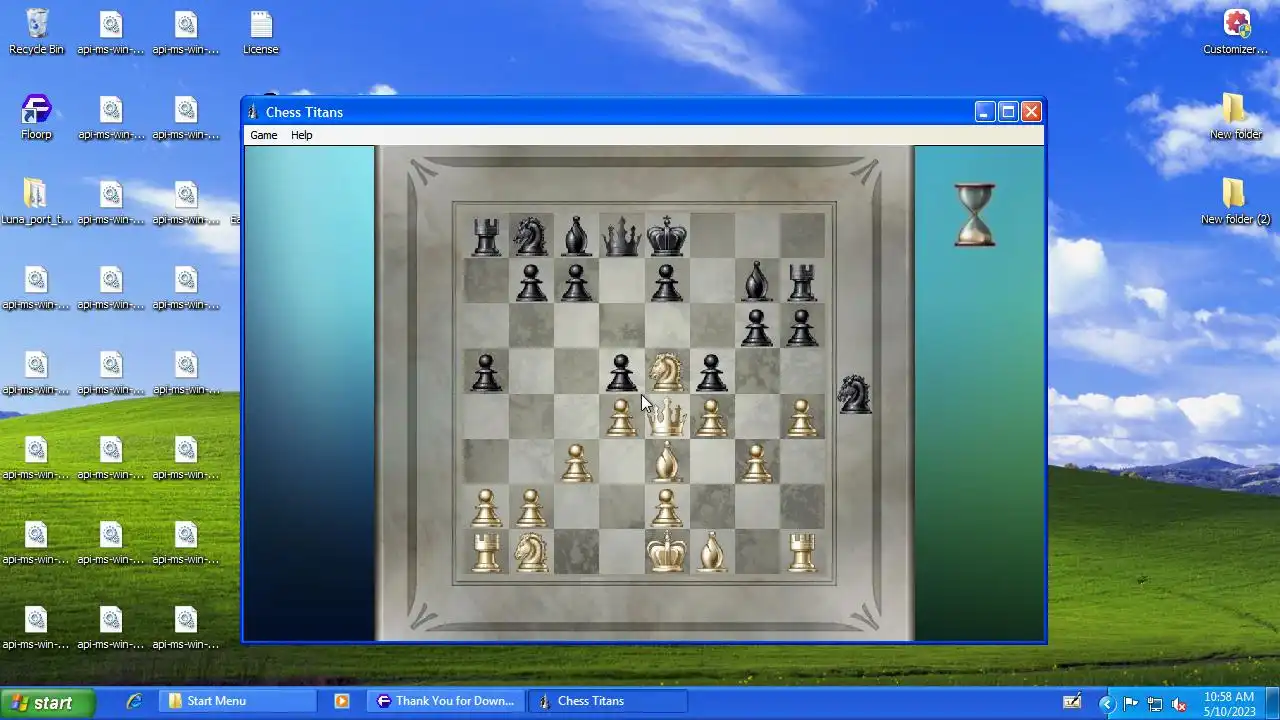
Task: Select the white rook on h1
Action: tap(802, 552)
